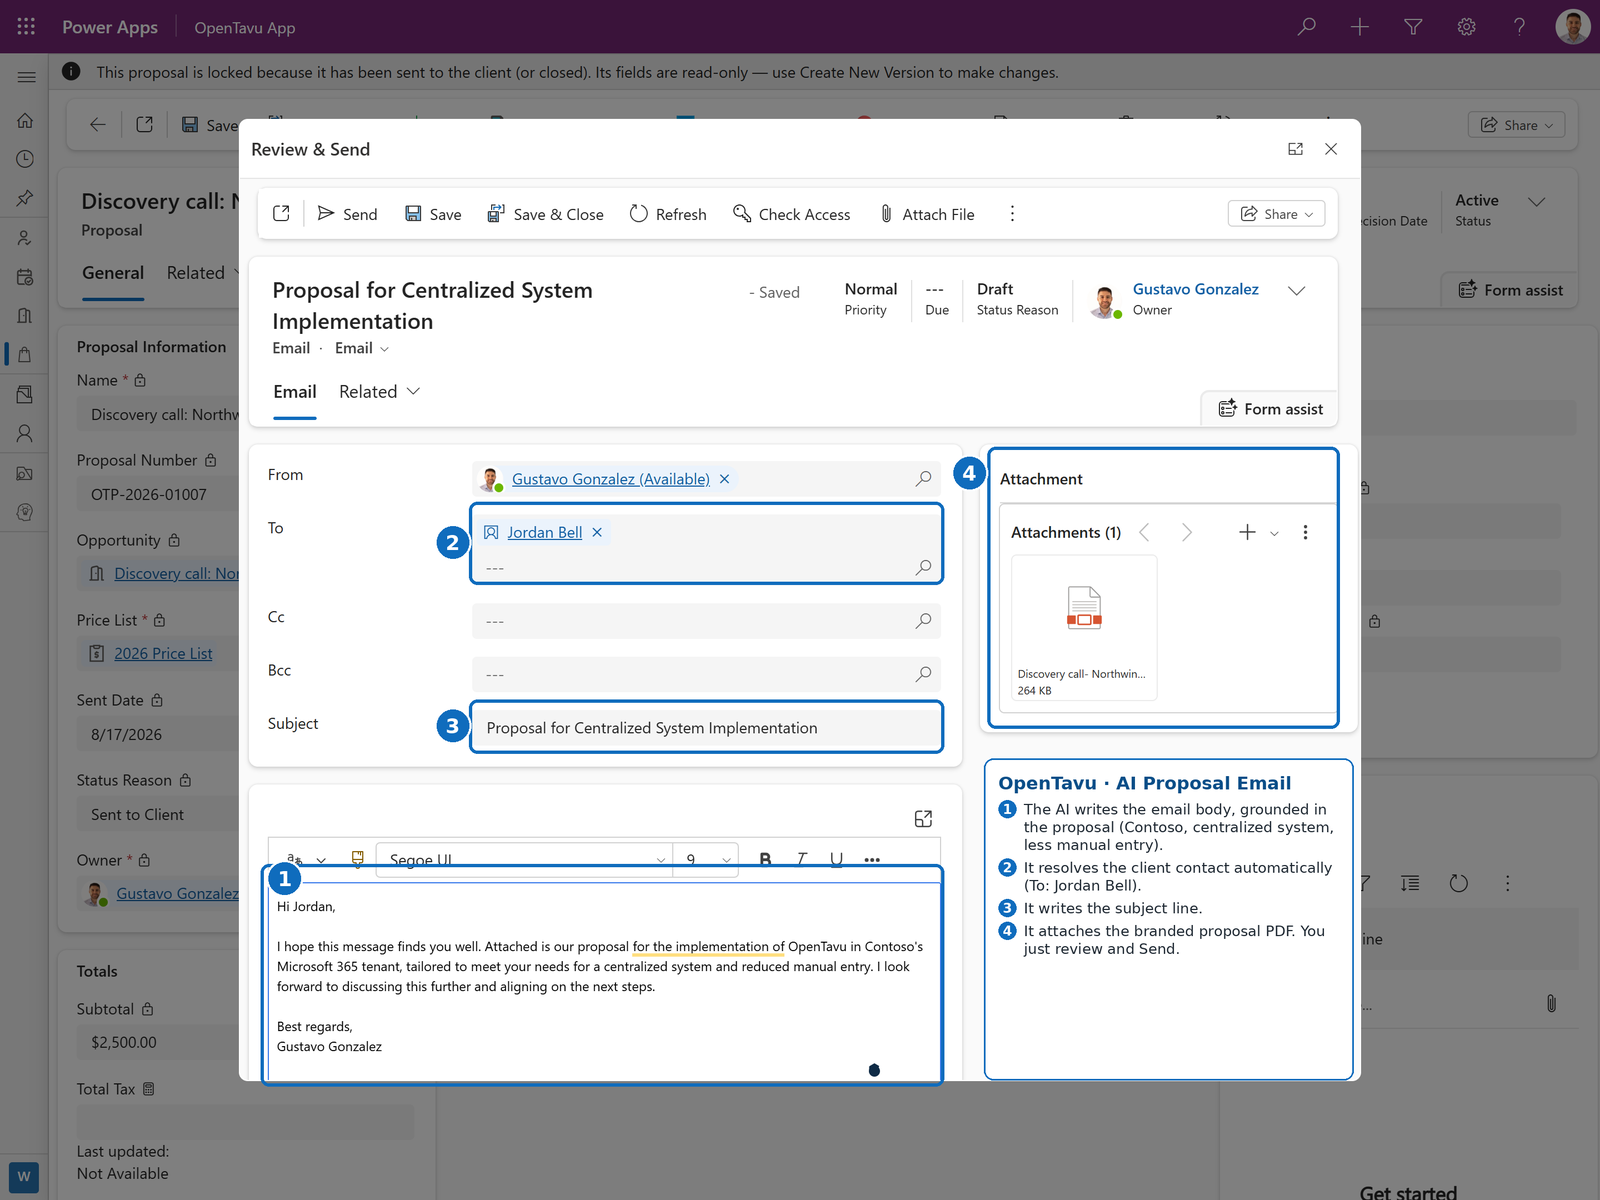The height and width of the screenshot is (1200, 1600).
Task: Open the Help question mark icon
Action: point(1519,27)
